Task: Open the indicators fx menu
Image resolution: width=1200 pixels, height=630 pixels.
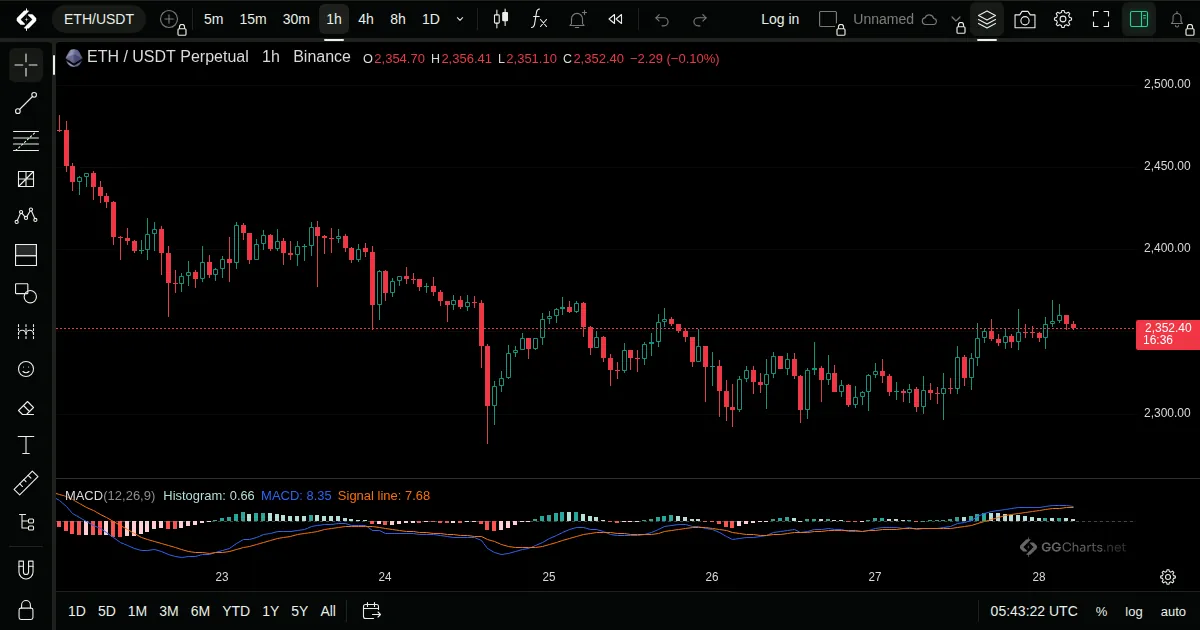Action: pos(539,19)
